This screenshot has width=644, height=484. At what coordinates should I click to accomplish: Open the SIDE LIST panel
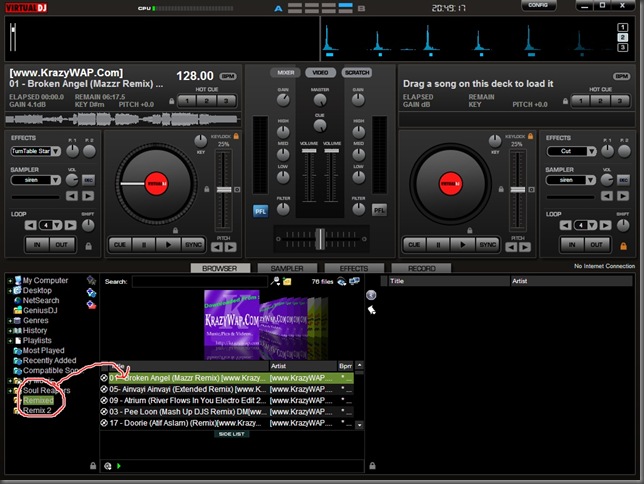tap(232, 434)
